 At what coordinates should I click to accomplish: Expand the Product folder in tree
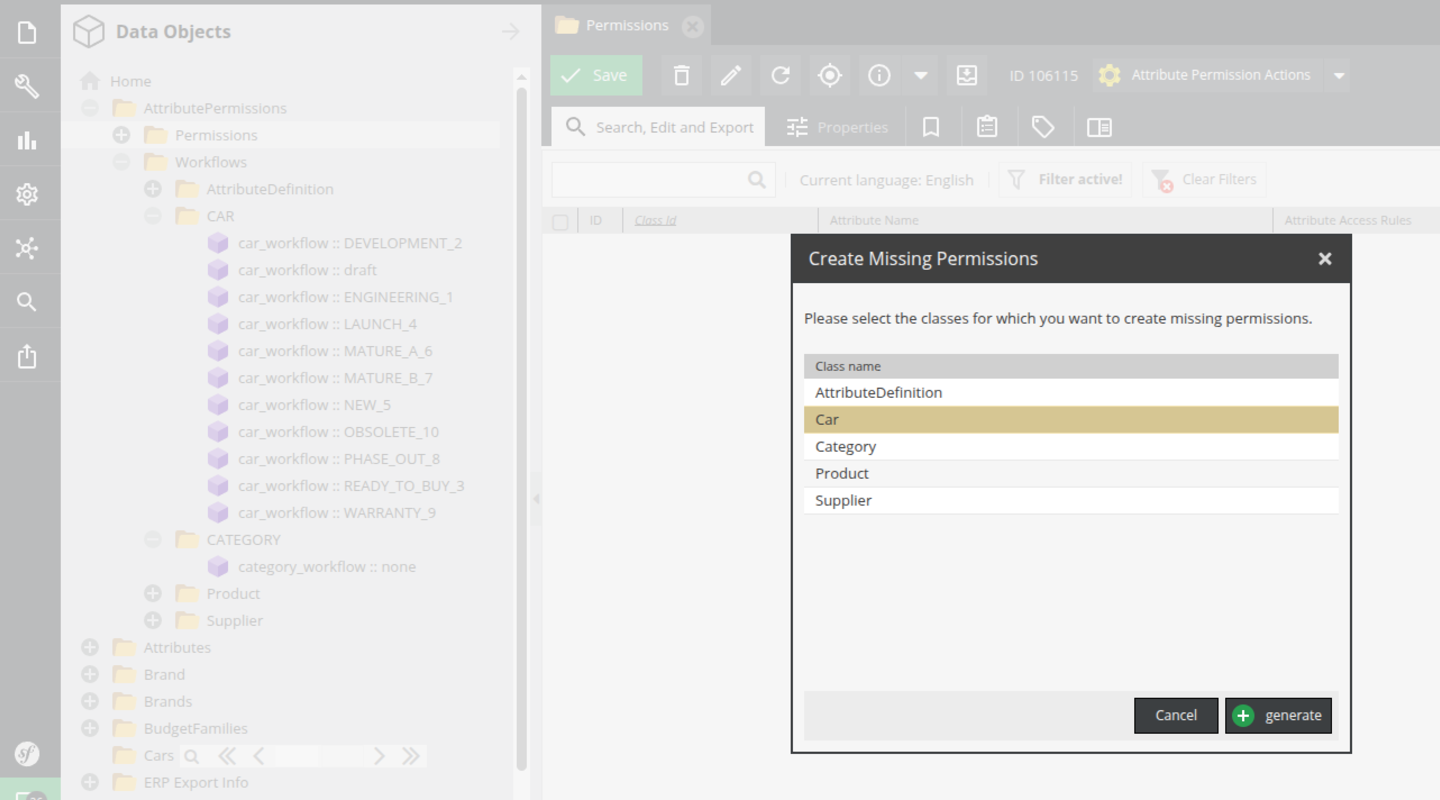tap(153, 594)
